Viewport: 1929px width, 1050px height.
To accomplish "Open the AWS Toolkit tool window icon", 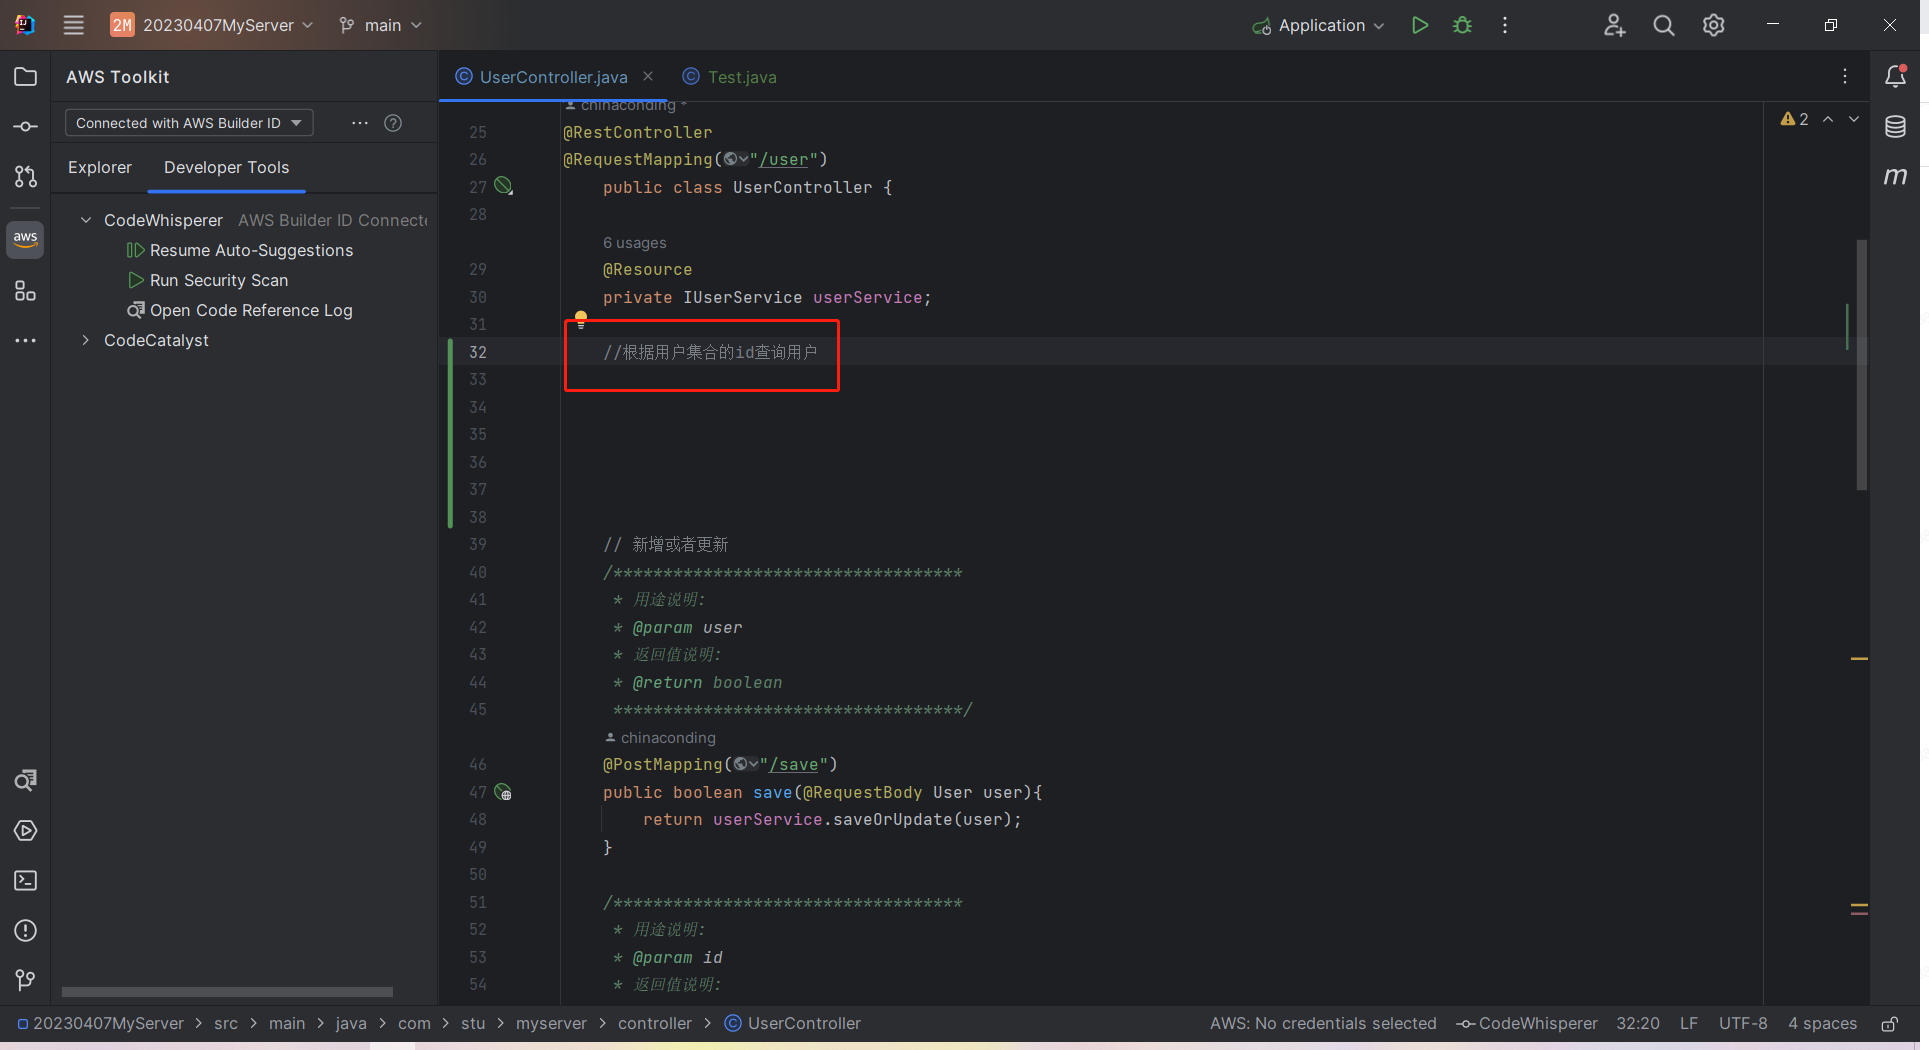I will pyautogui.click(x=25, y=239).
